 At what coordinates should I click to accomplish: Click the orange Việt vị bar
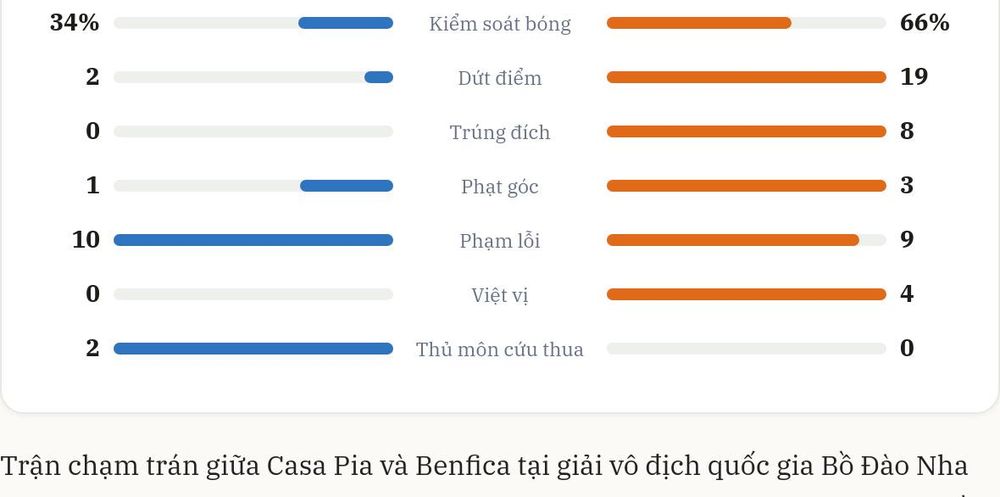(746, 294)
